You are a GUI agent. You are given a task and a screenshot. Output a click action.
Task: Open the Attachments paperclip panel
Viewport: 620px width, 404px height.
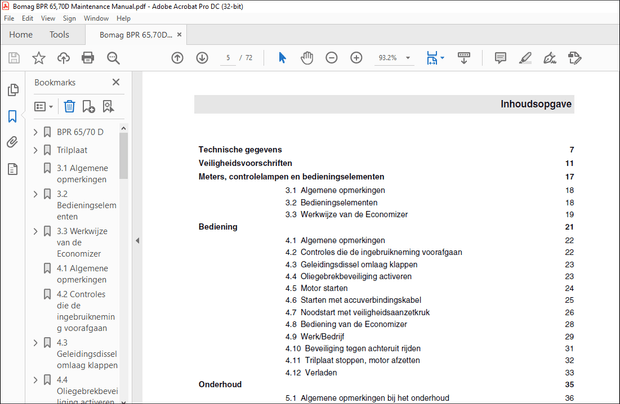click(x=12, y=142)
